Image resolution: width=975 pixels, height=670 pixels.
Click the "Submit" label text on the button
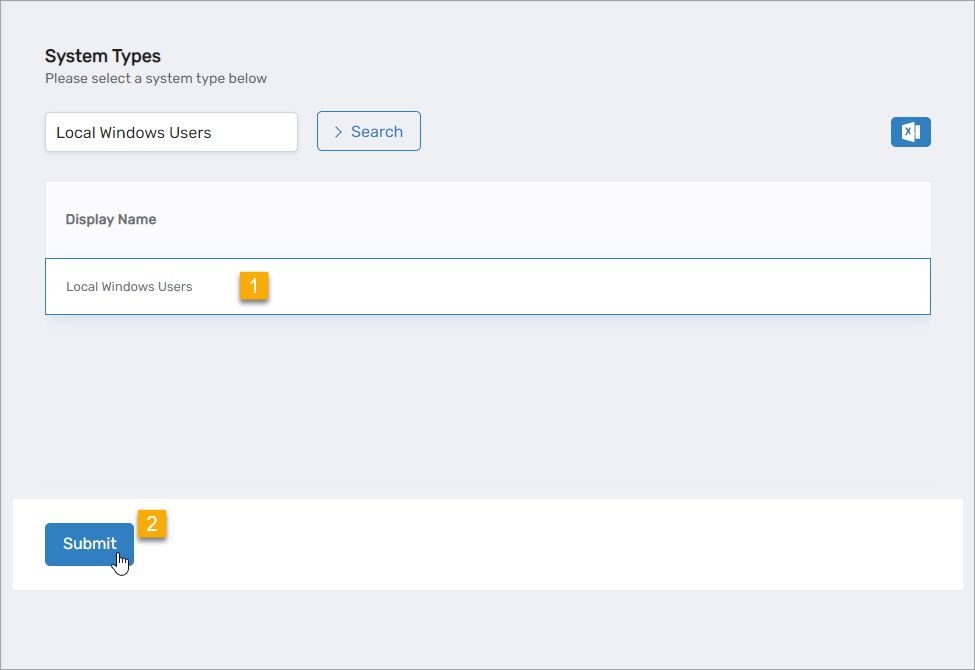click(x=89, y=544)
